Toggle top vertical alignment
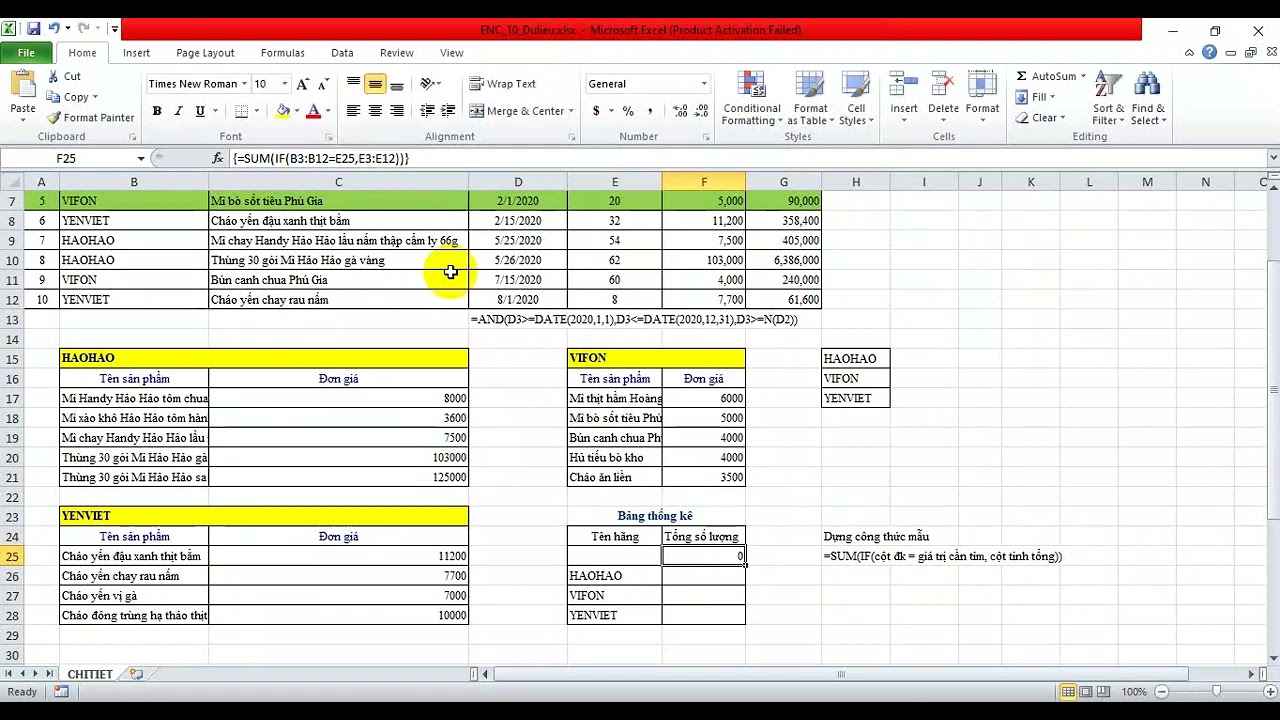This screenshot has height=720, width=1280. coord(354,84)
